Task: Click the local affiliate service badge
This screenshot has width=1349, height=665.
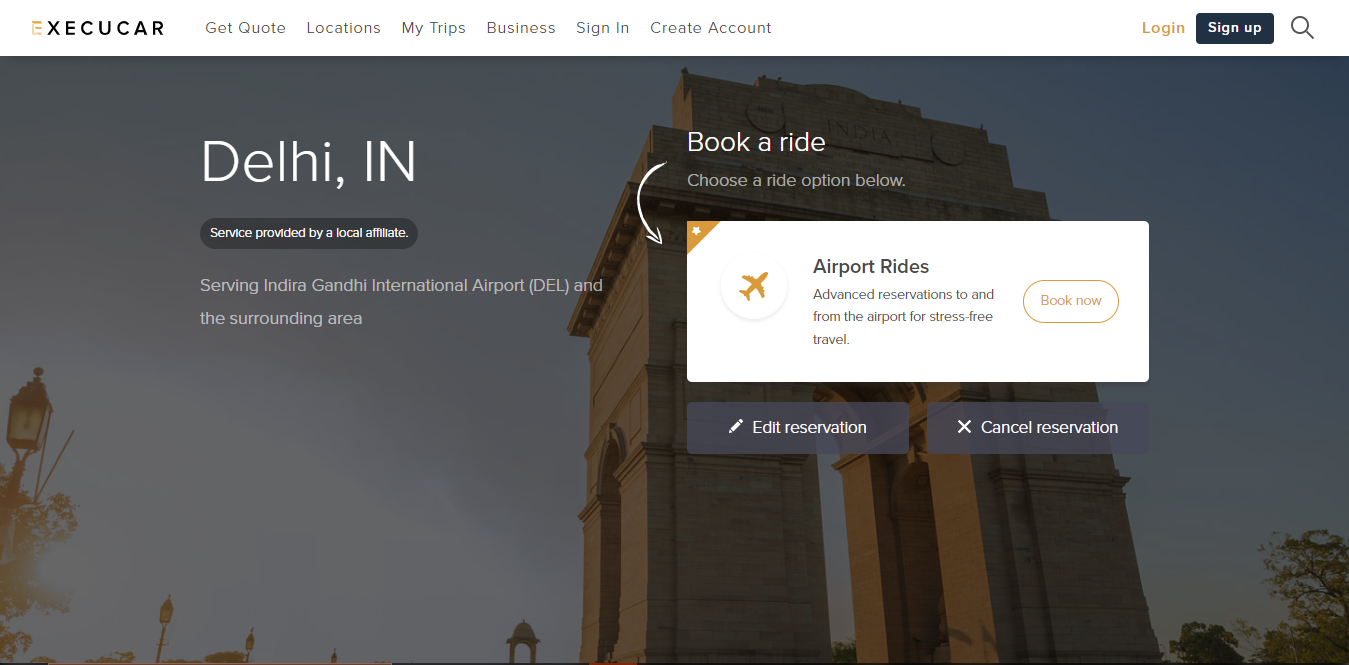Action: coord(309,233)
